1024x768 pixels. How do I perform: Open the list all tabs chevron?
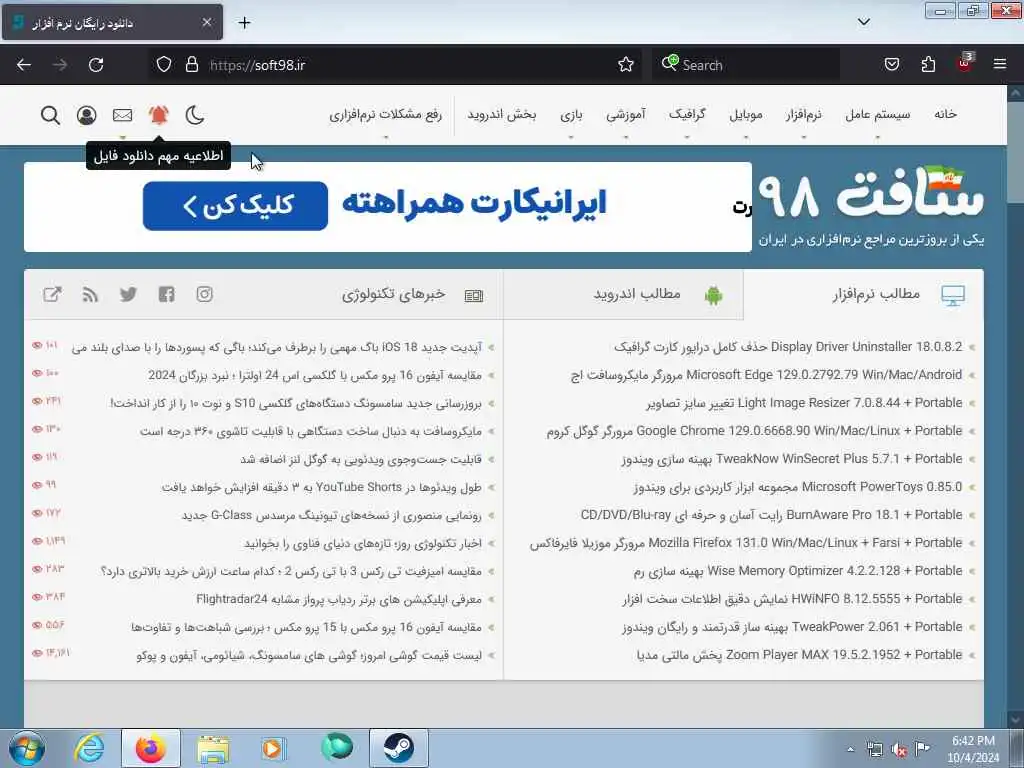(x=863, y=22)
